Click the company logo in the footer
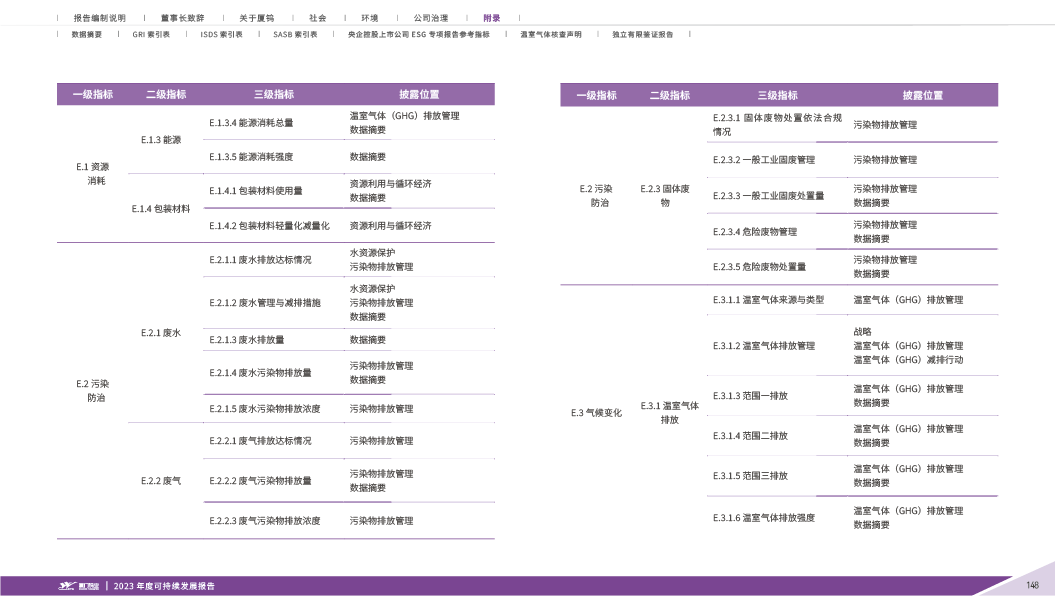This screenshot has height=596, width=1055. pyautogui.click(x=78, y=586)
